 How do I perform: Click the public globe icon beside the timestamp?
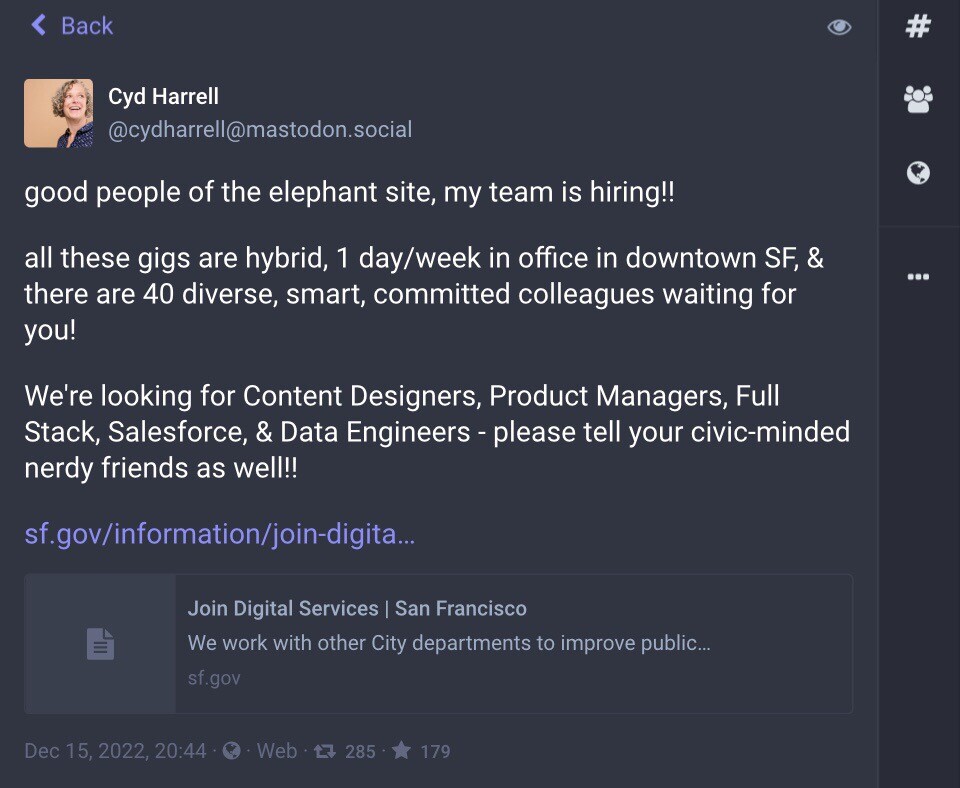231,751
